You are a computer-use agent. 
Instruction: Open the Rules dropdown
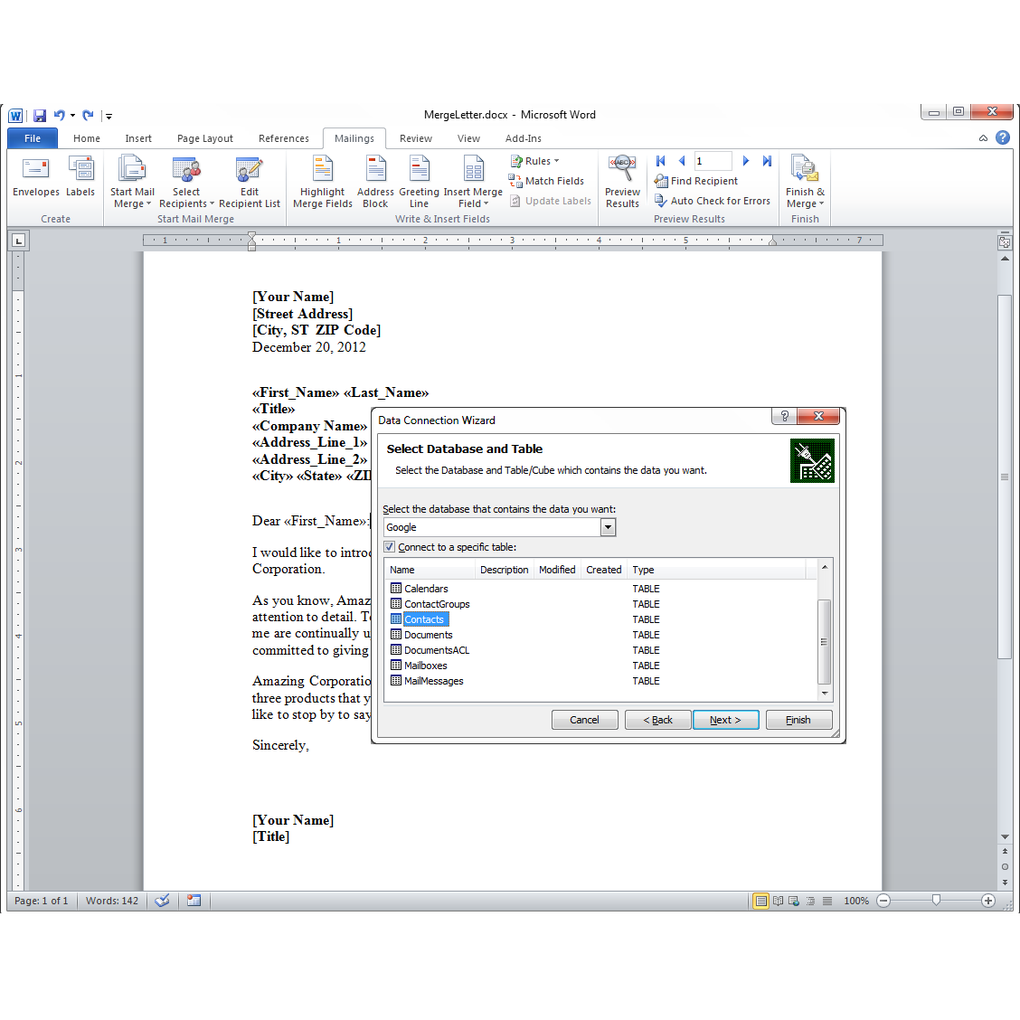tap(535, 161)
